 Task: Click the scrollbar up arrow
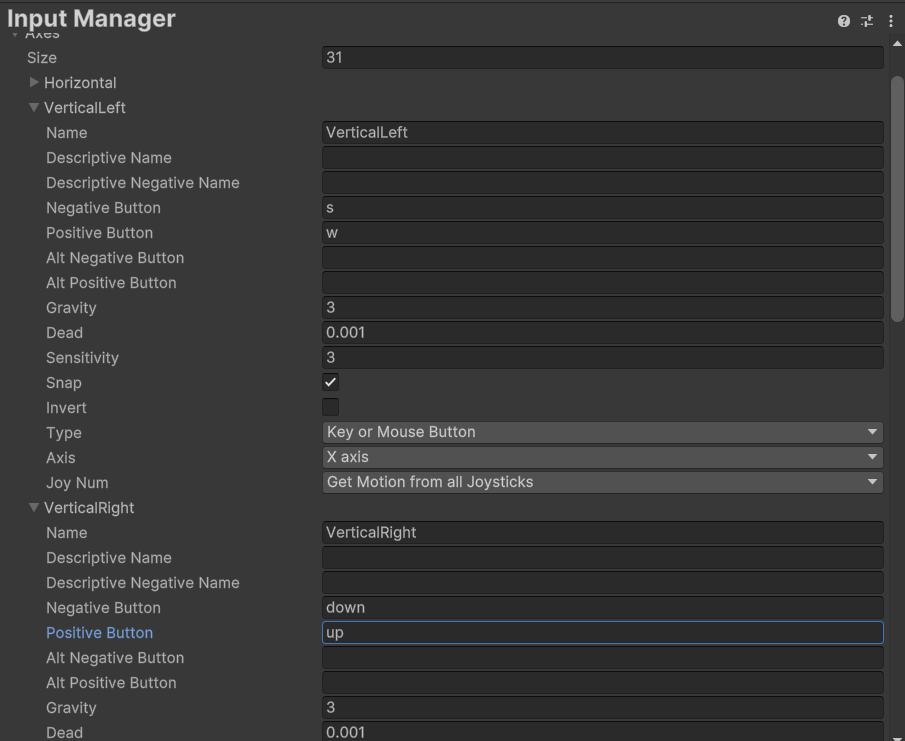click(897, 44)
